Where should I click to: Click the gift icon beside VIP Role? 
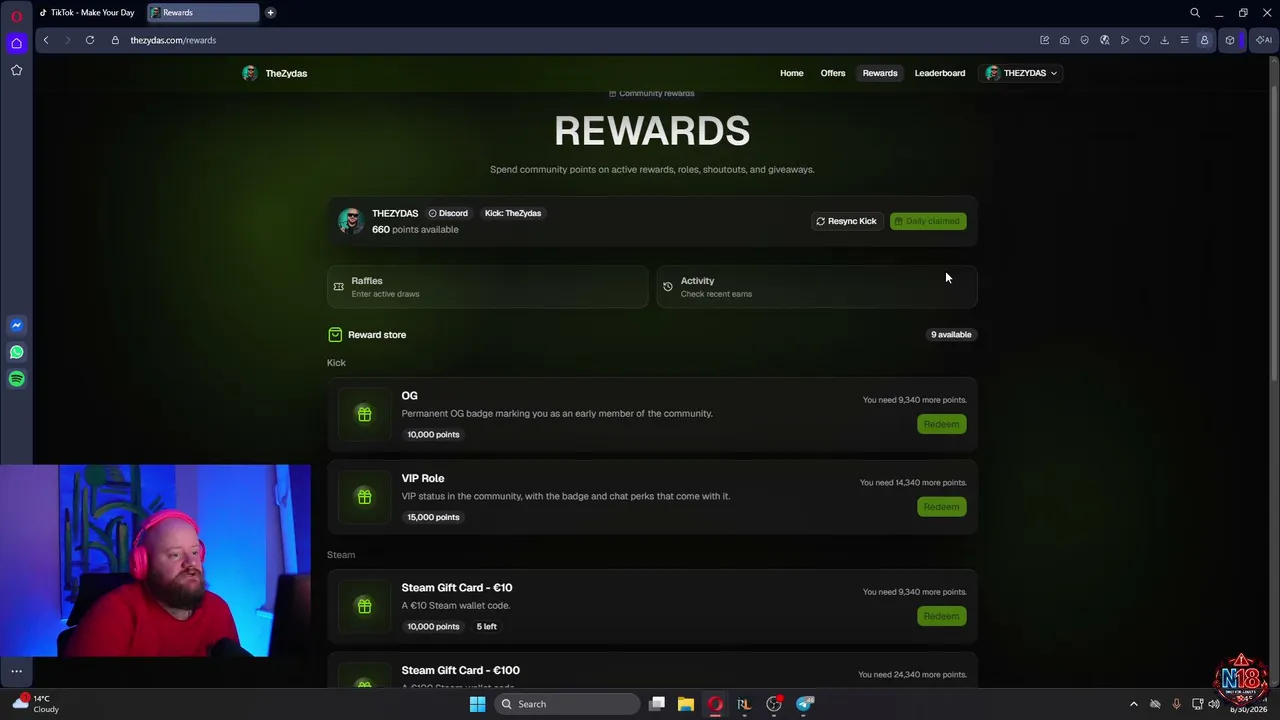click(364, 497)
